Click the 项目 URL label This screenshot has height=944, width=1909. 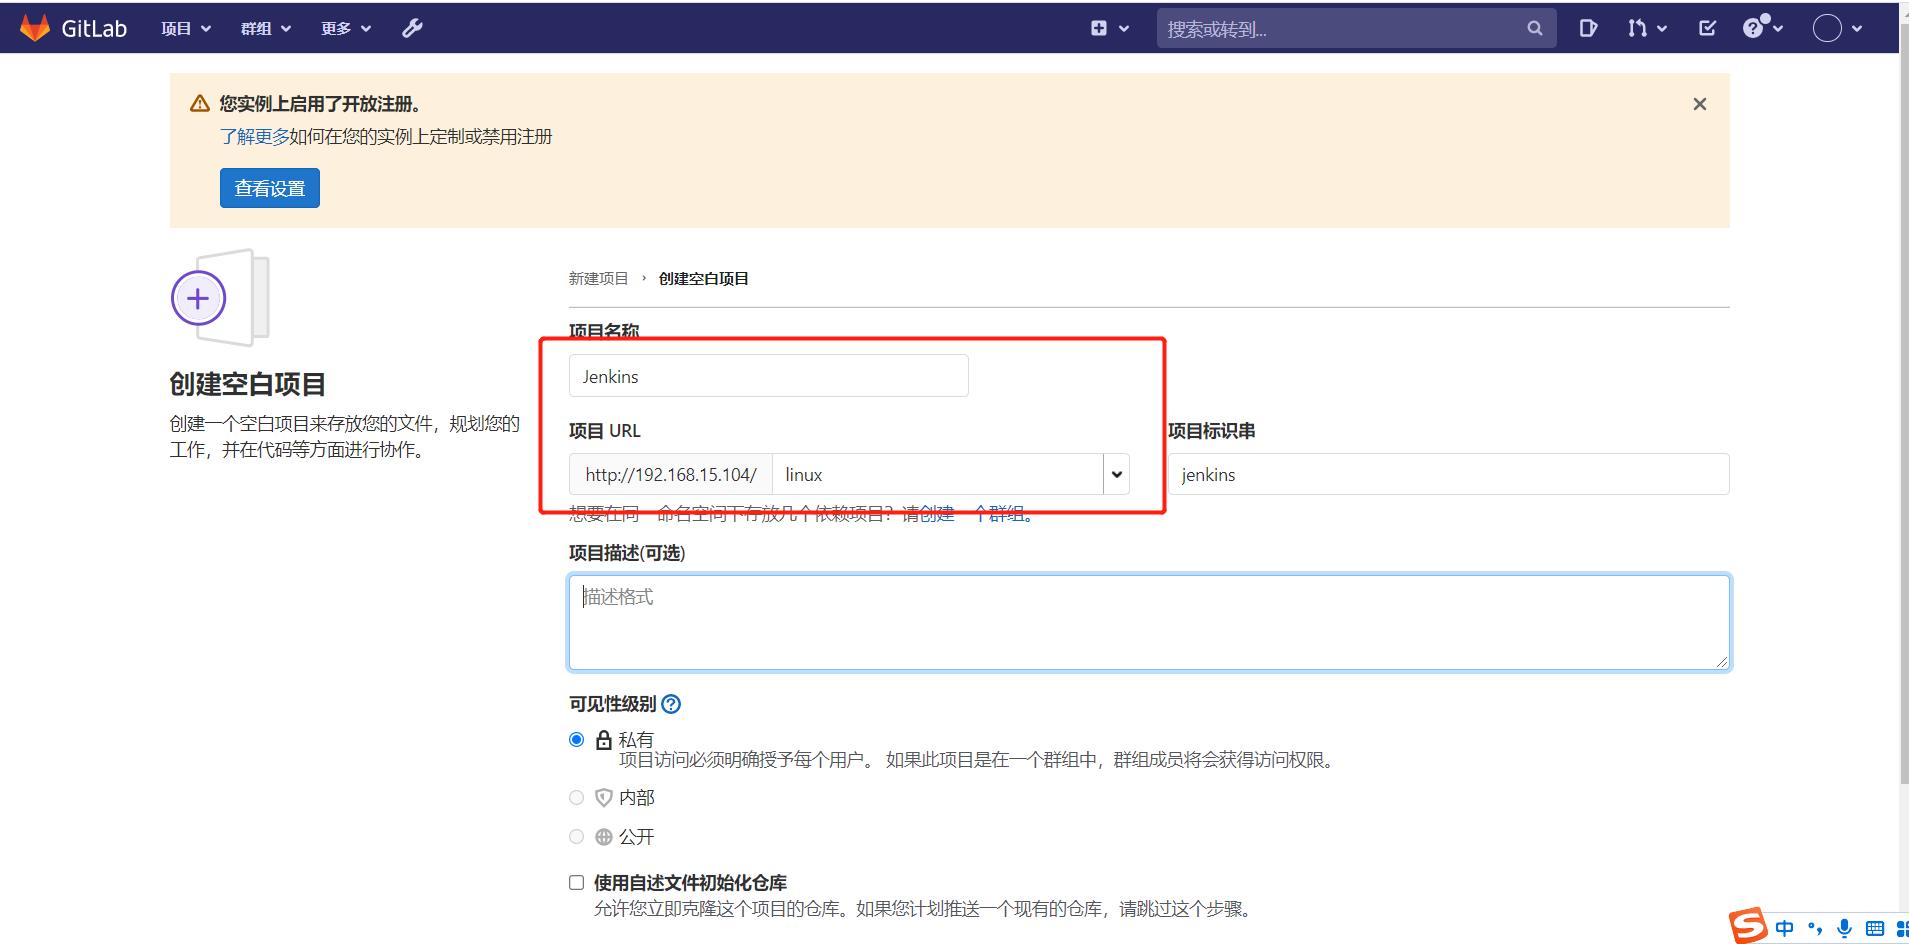coord(605,431)
